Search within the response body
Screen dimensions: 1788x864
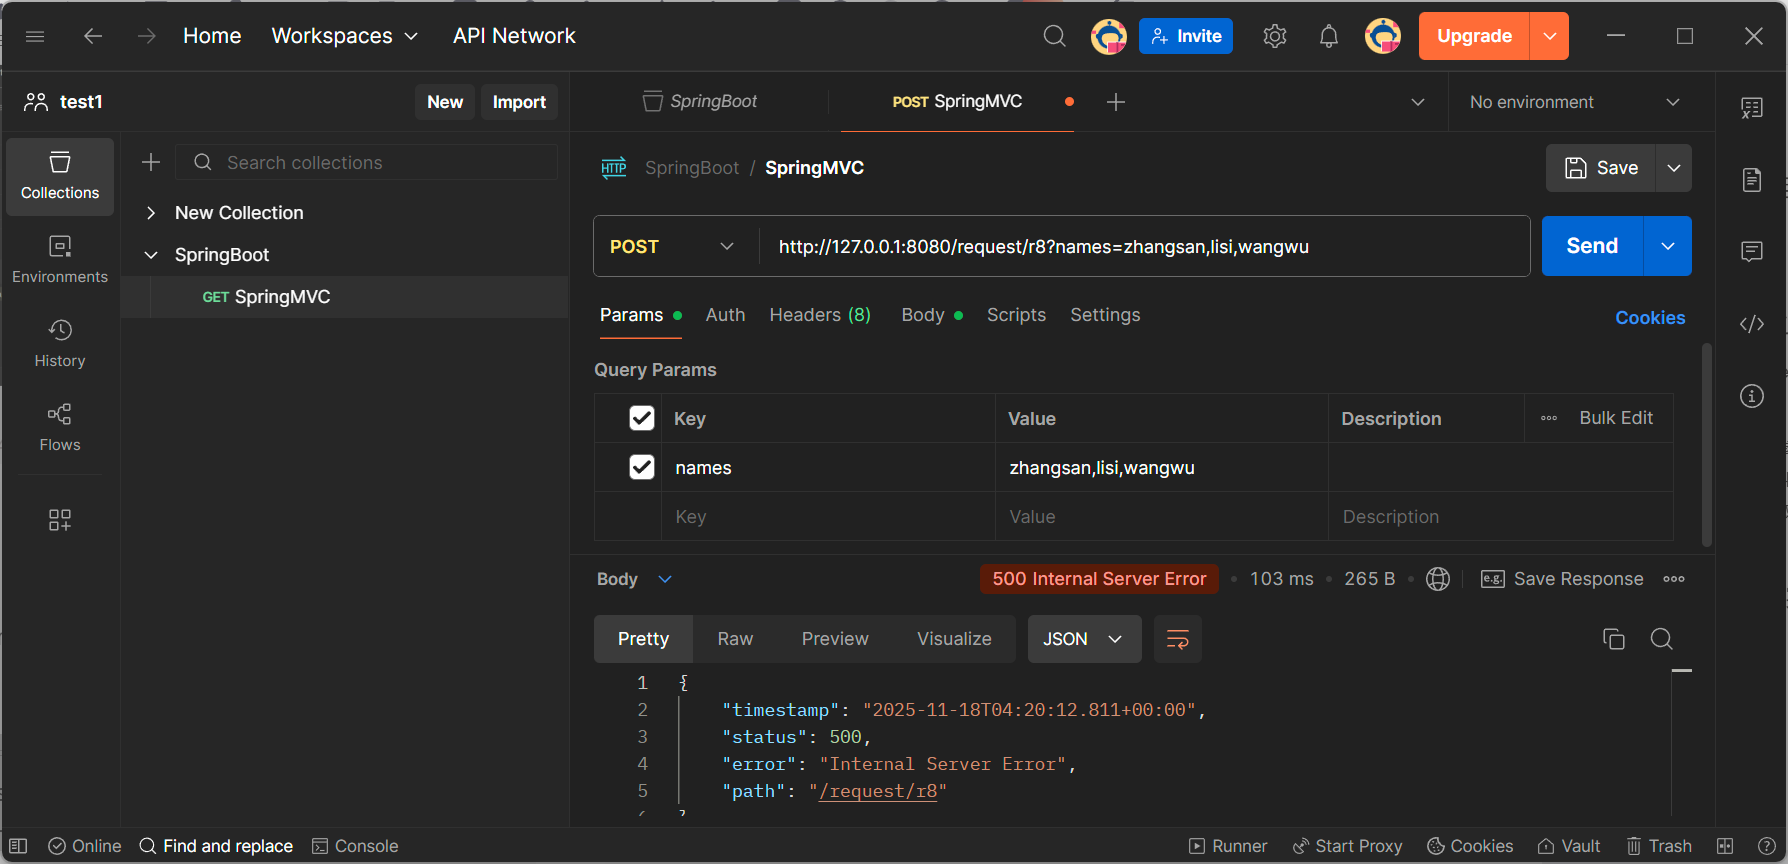[1661, 639]
